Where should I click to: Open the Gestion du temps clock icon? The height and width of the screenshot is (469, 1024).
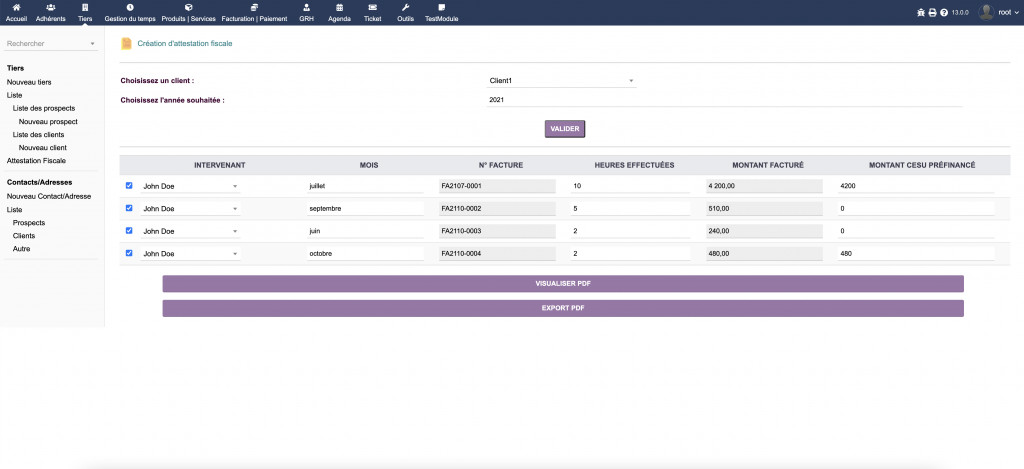point(130,8)
